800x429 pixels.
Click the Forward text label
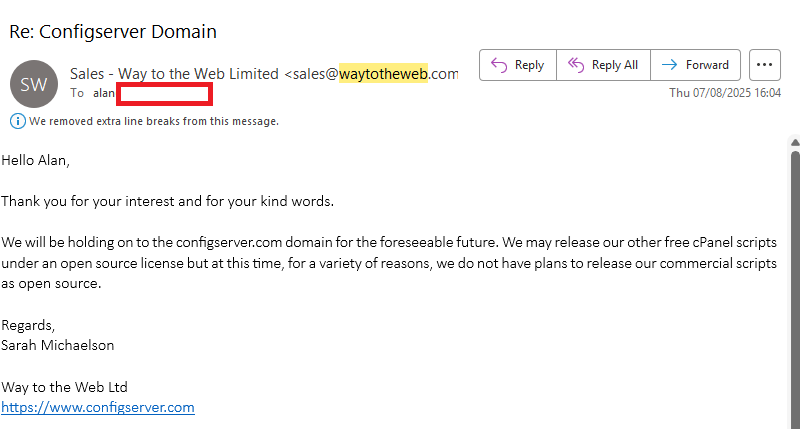click(x=707, y=65)
